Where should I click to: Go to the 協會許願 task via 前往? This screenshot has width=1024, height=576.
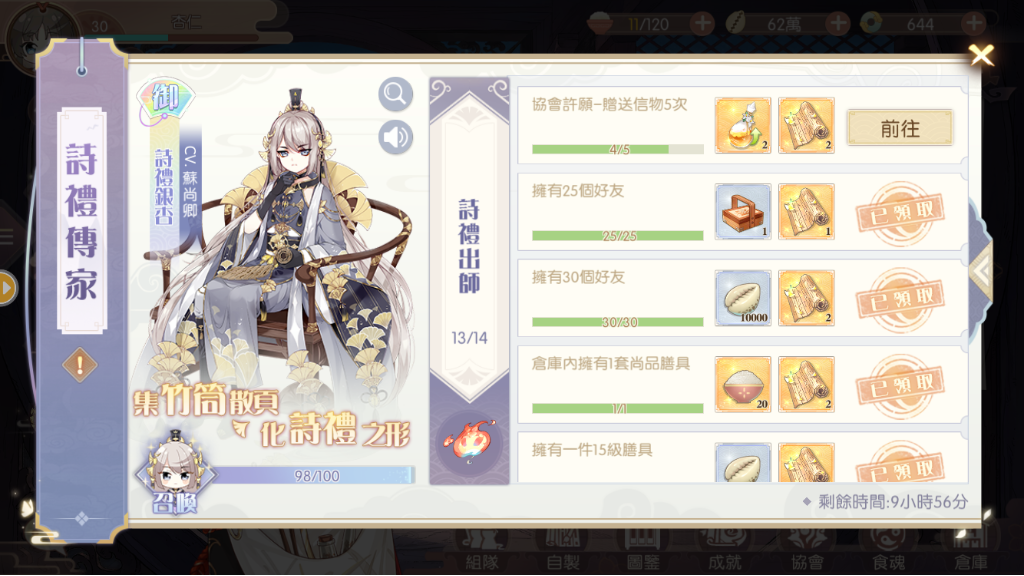click(900, 127)
